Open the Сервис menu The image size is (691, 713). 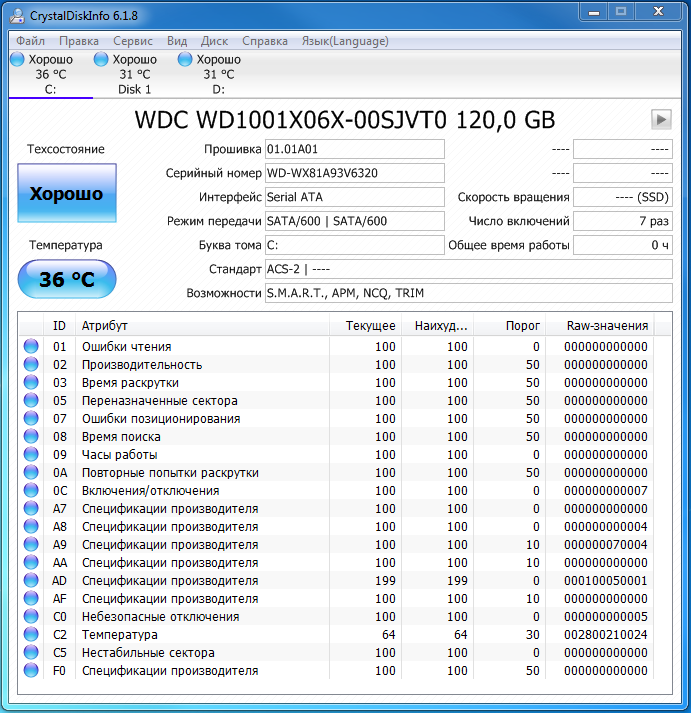click(x=133, y=41)
